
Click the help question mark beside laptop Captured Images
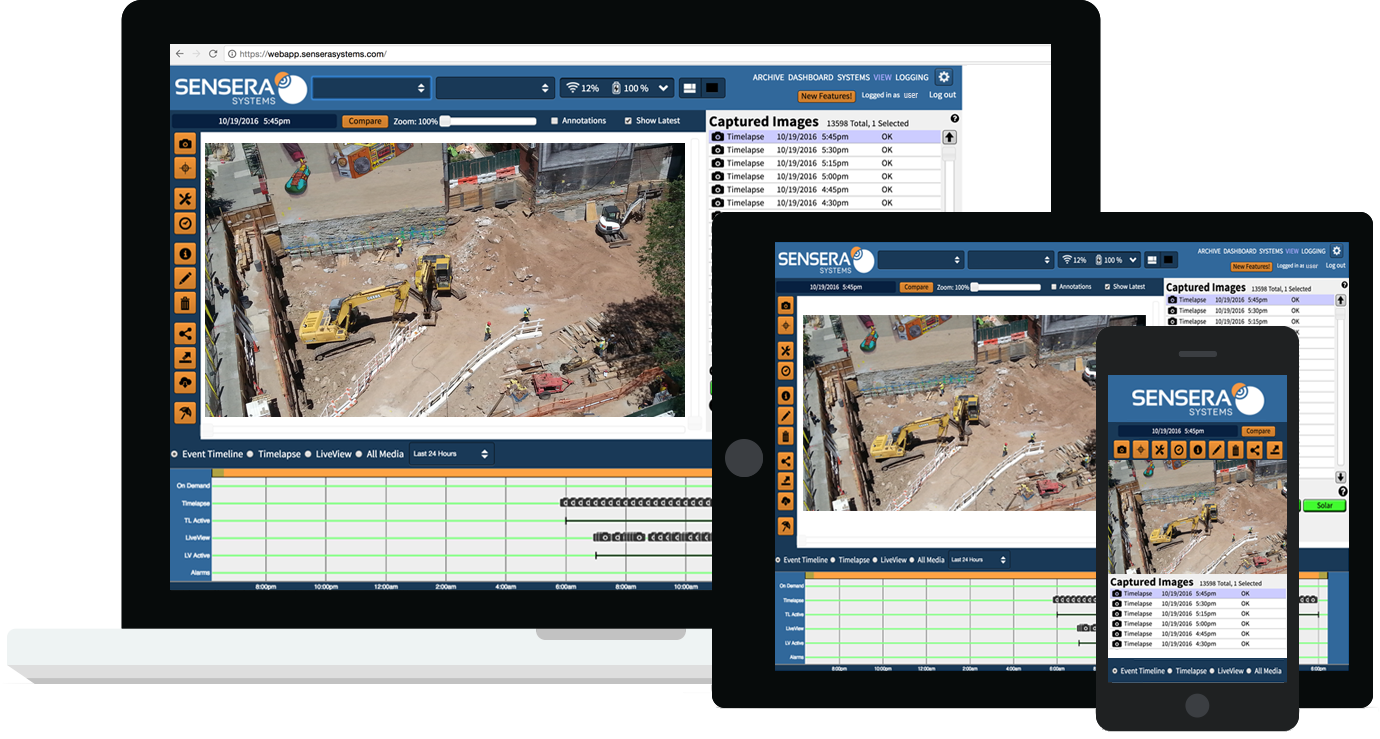point(955,119)
